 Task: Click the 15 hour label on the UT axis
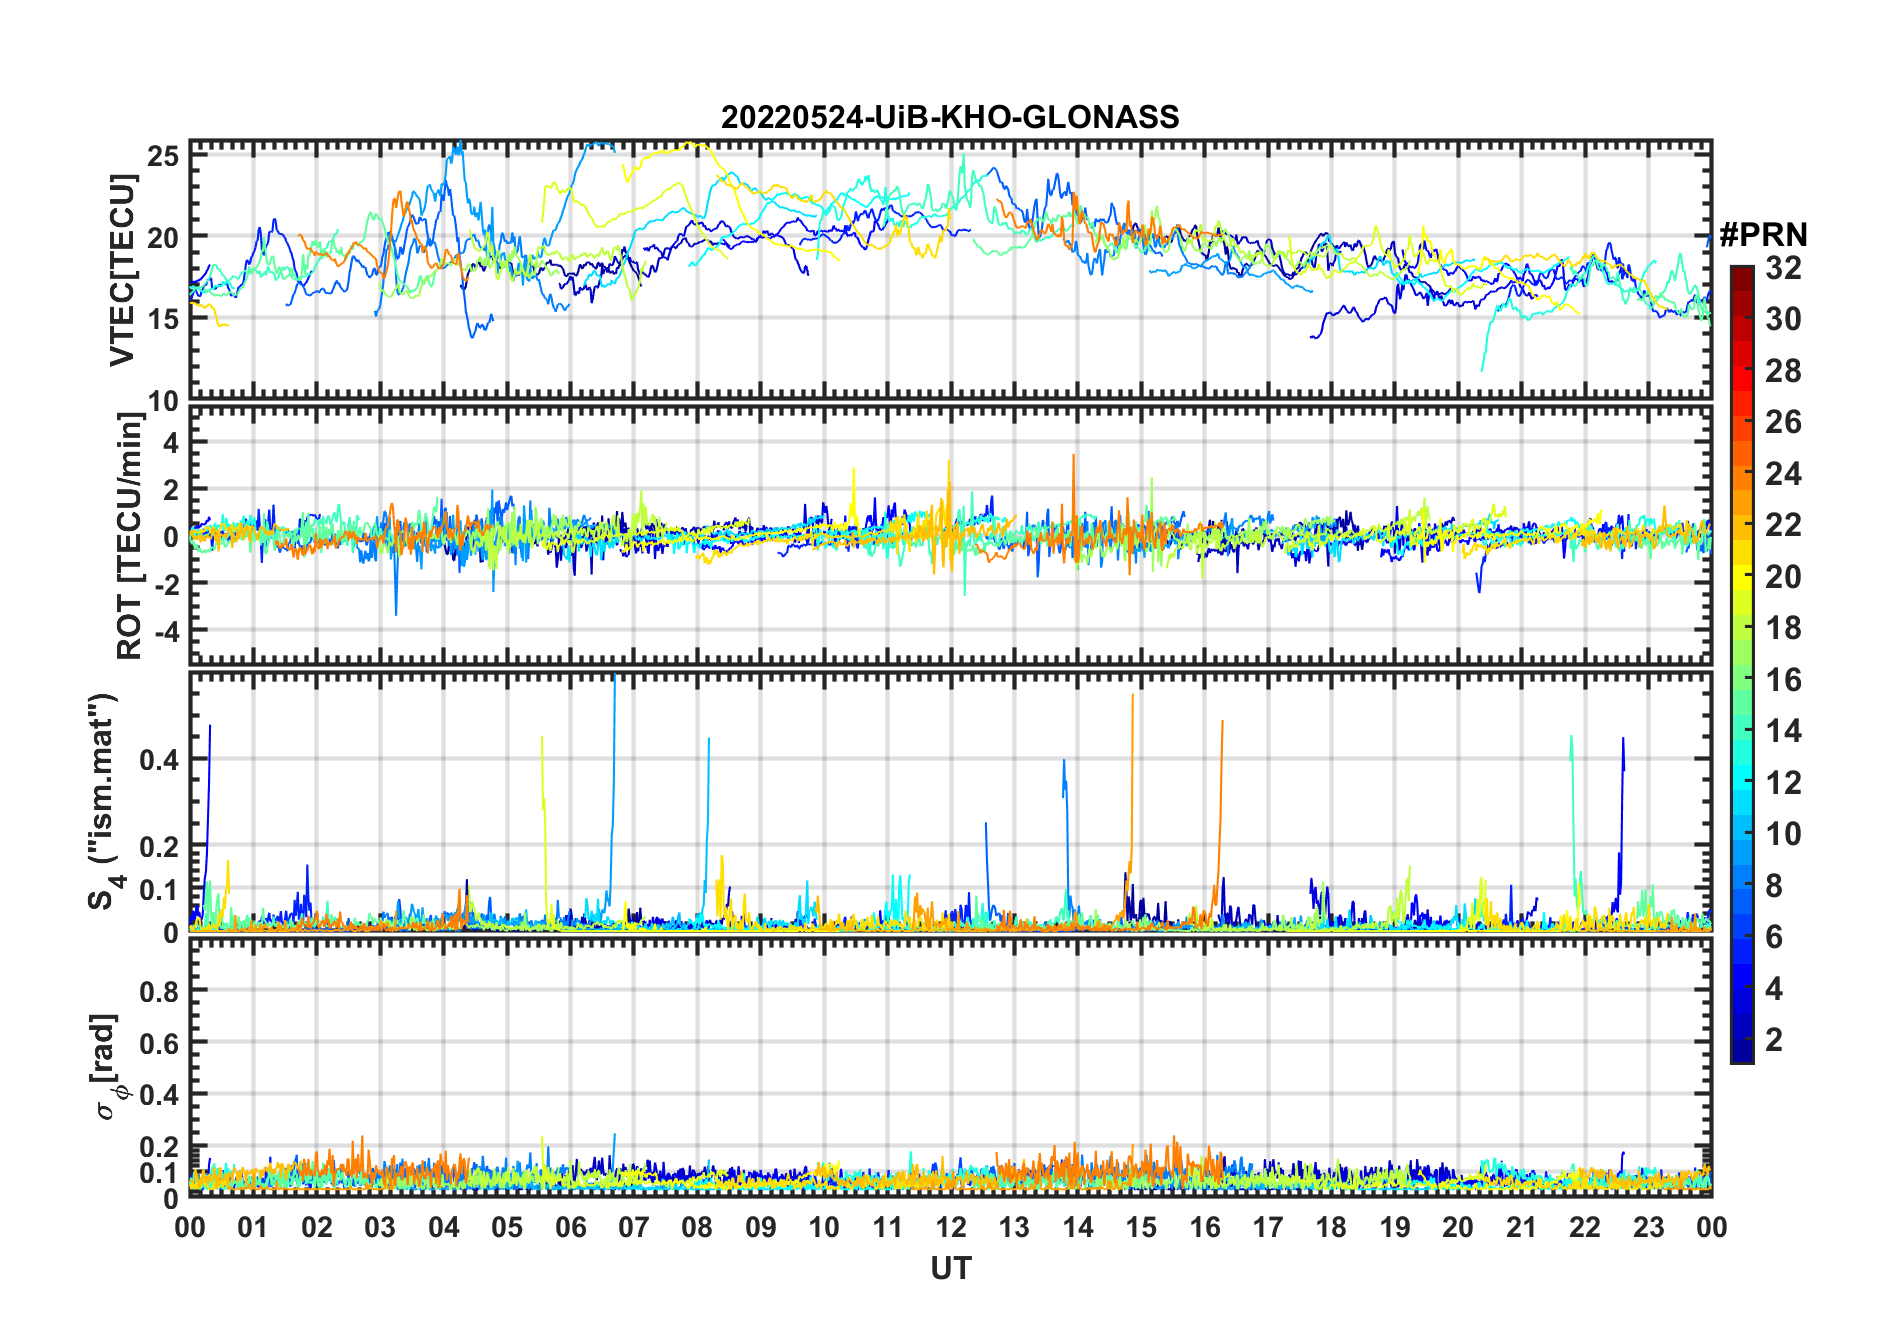1142,1228
